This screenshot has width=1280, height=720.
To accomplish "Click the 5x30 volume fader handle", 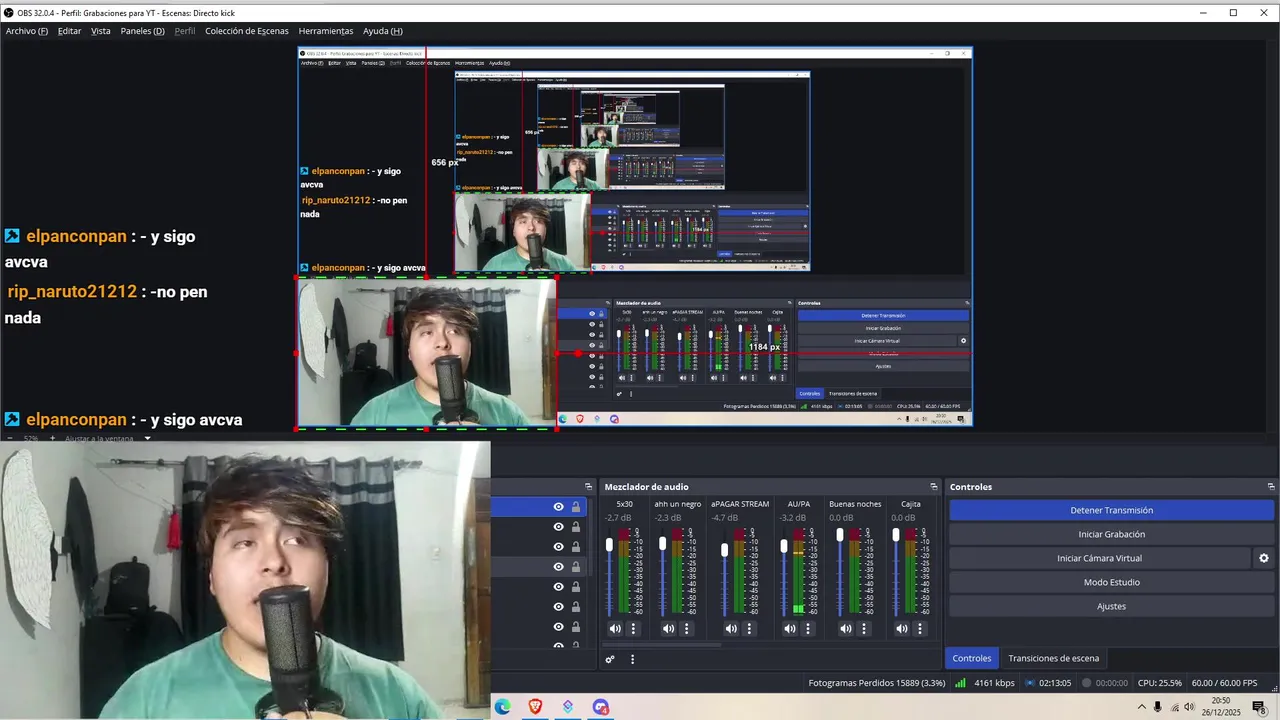I will tap(609, 545).
